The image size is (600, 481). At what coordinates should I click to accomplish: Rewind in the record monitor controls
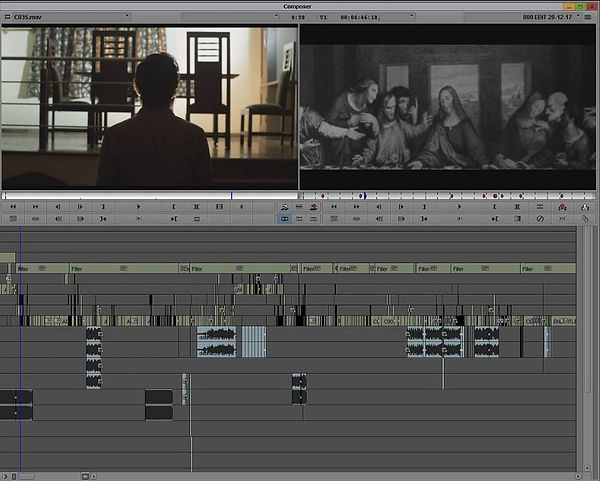click(x=334, y=207)
